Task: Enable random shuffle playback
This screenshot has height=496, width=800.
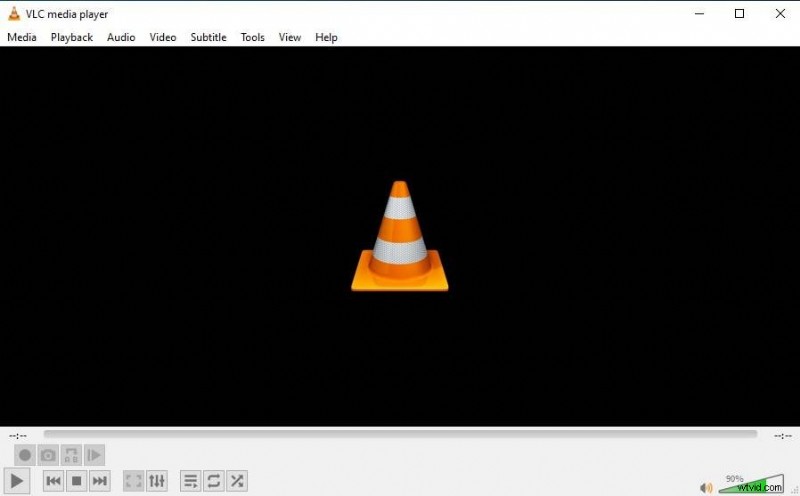Action: click(x=237, y=481)
